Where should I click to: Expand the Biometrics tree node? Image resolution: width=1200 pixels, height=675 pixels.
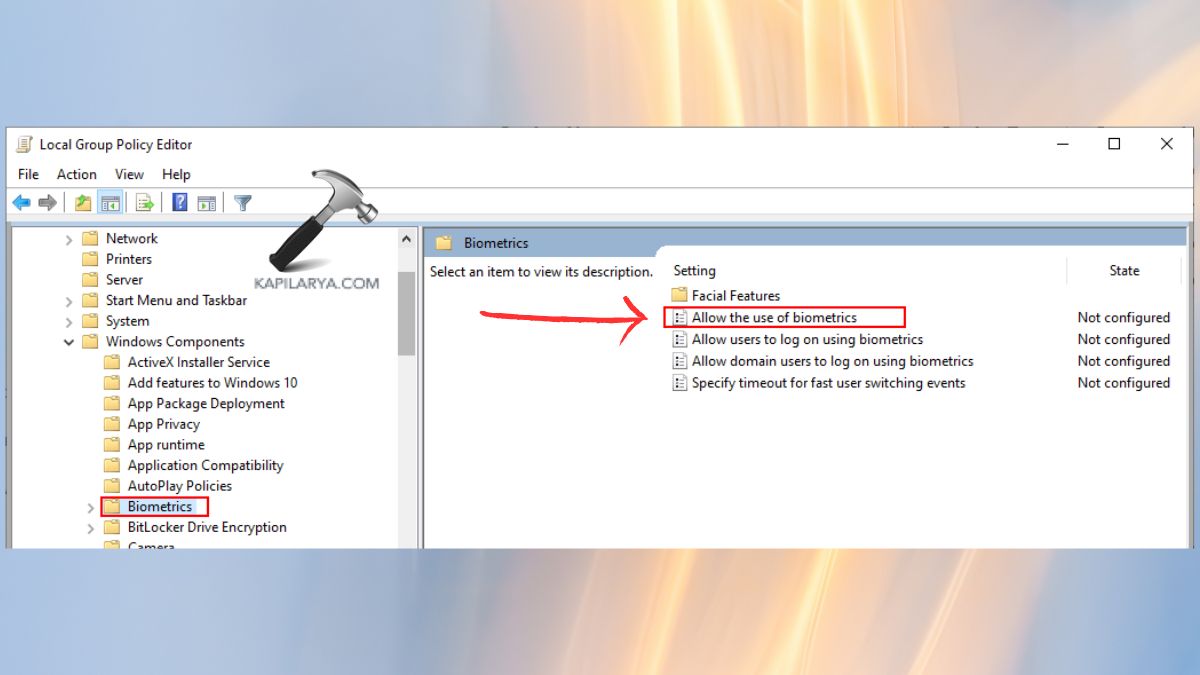pos(91,507)
